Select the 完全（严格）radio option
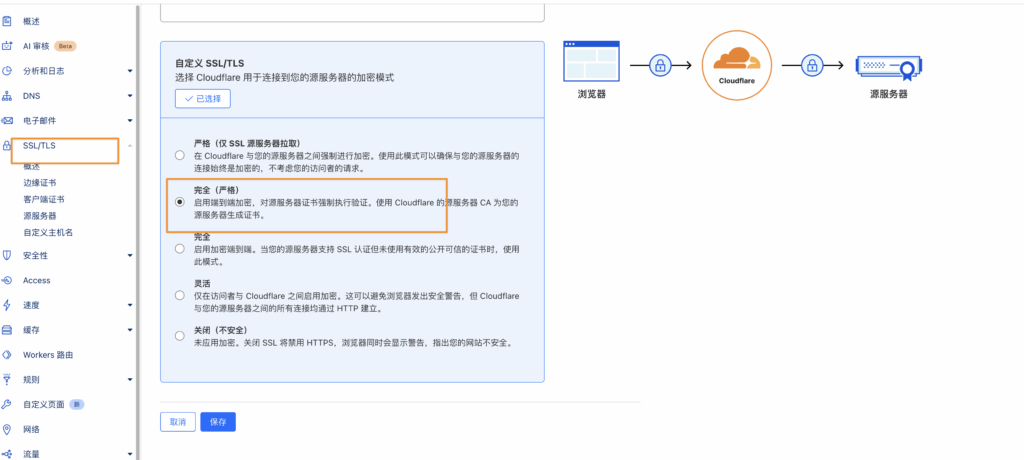The image size is (1024, 460). tap(180, 203)
